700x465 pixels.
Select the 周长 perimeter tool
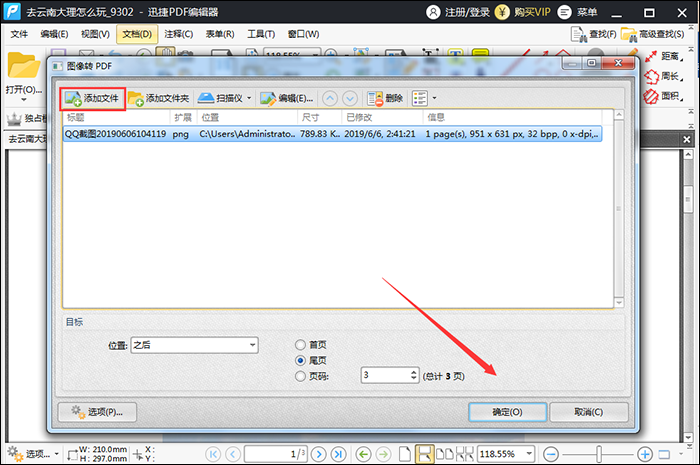pyautogui.click(x=664, y=76)
